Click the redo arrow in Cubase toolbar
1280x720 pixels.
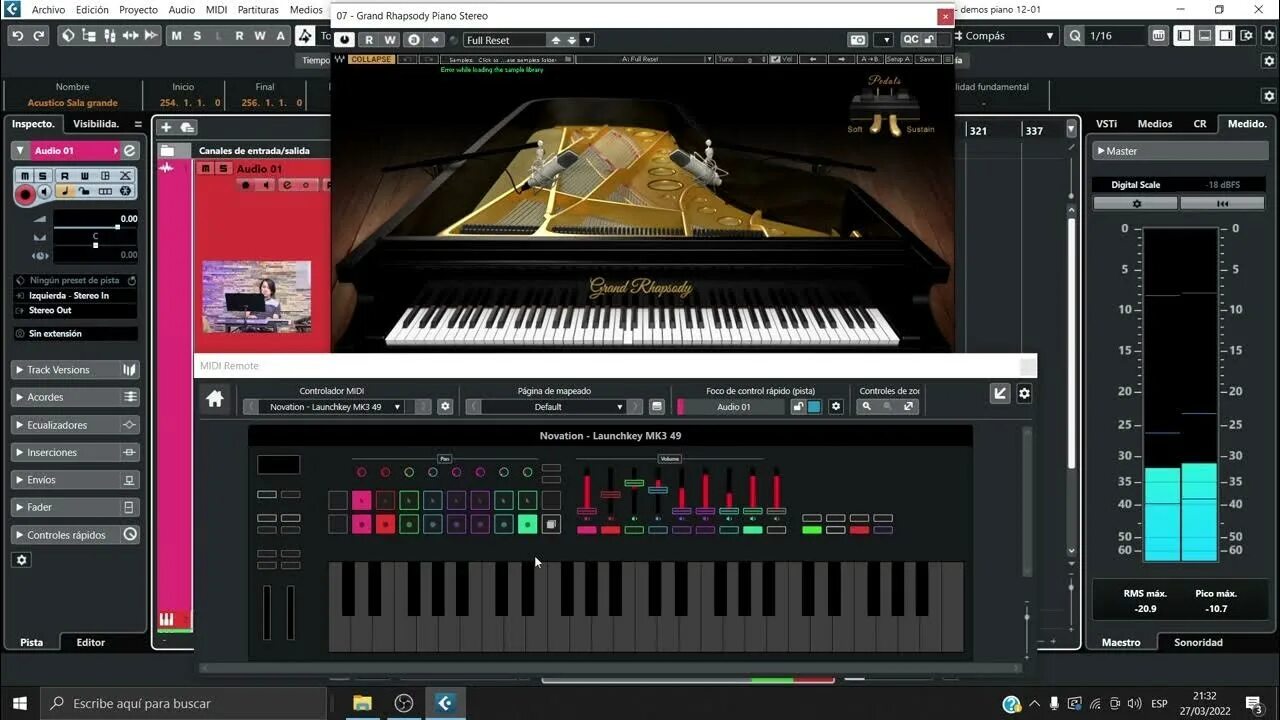coord(39,35)
